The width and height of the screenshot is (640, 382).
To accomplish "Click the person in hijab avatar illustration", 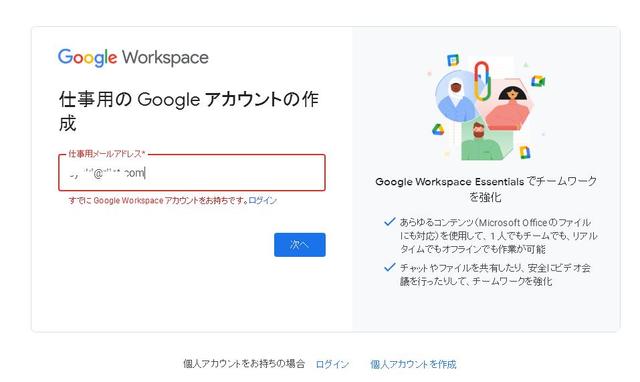I will coord(456,98).
